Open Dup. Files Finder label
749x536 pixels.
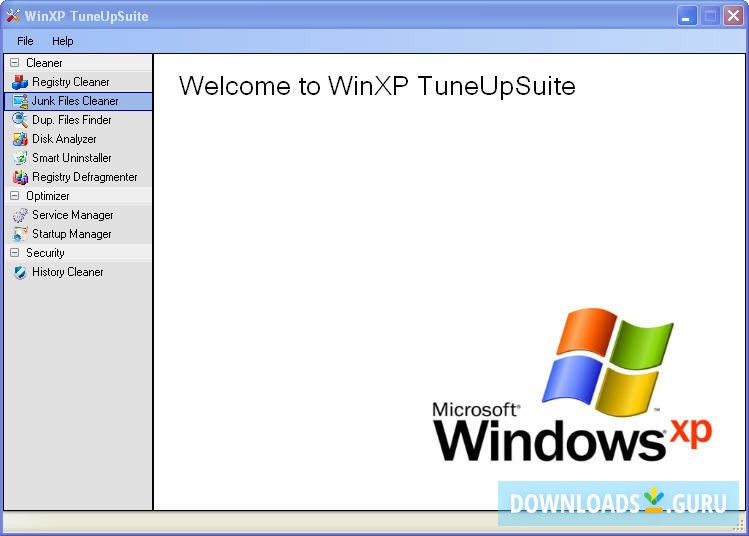point(72,120)
